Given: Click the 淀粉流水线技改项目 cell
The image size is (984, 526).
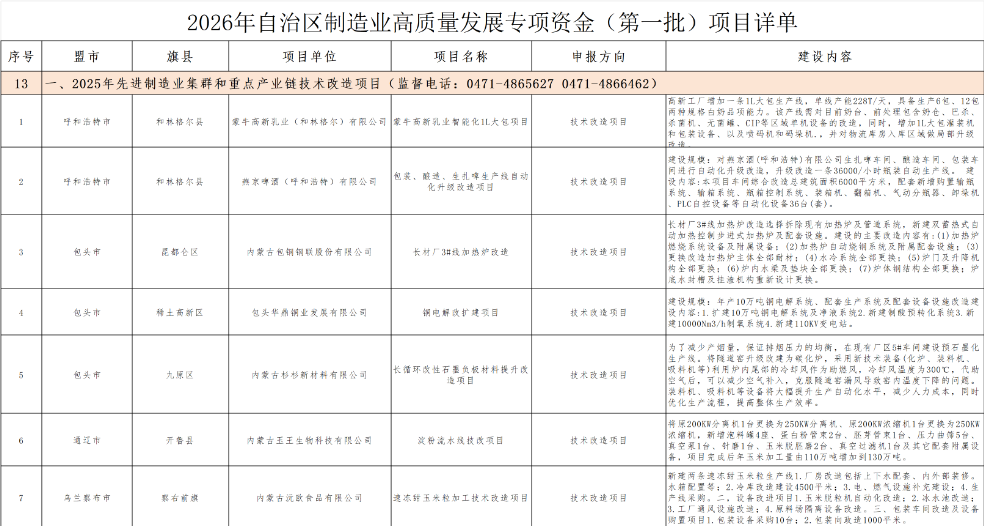Looking at the screenshot, I should [460, 440].
